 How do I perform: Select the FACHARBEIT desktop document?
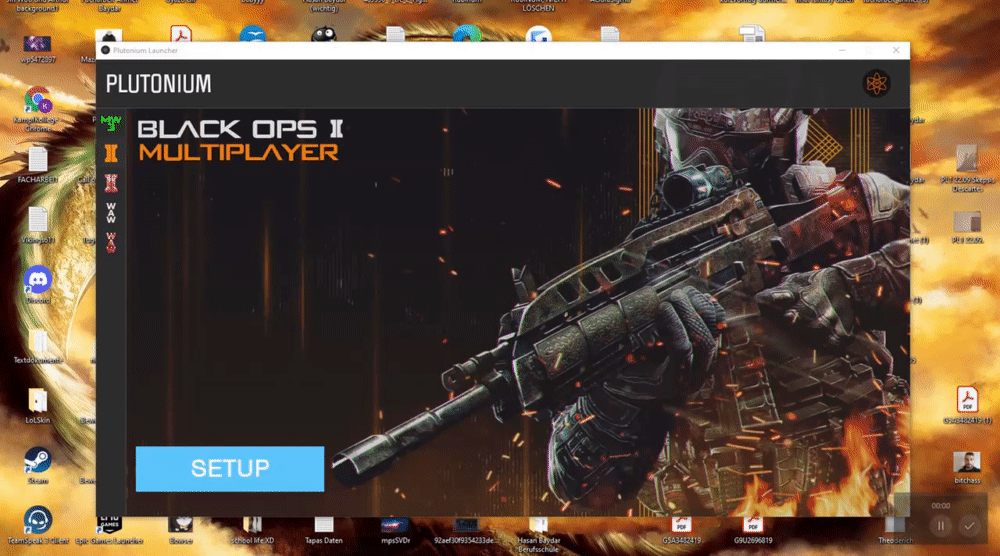click(x=38, y=165)
